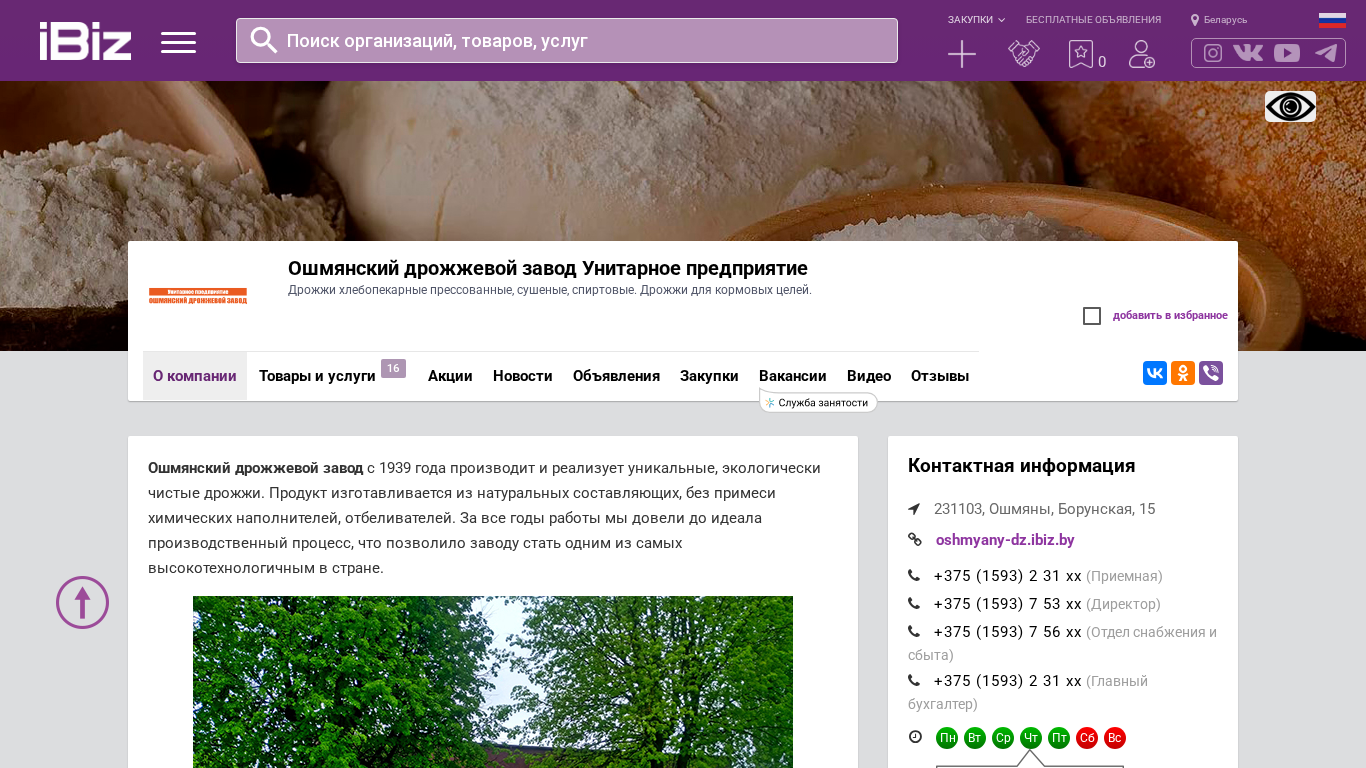This screenshot has height=768, width=1366.
Task: Open the Видео tab
Action: (869, 376)
